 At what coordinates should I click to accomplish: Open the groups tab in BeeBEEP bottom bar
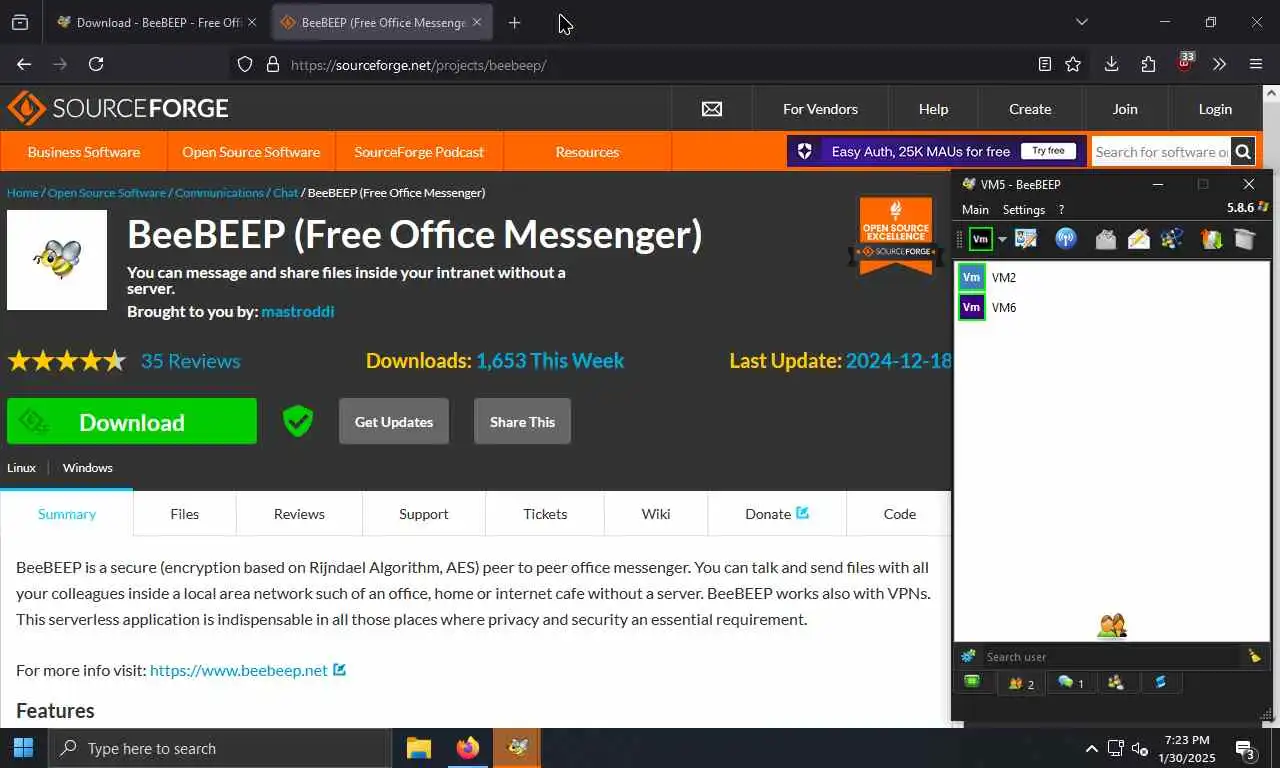1116,683
